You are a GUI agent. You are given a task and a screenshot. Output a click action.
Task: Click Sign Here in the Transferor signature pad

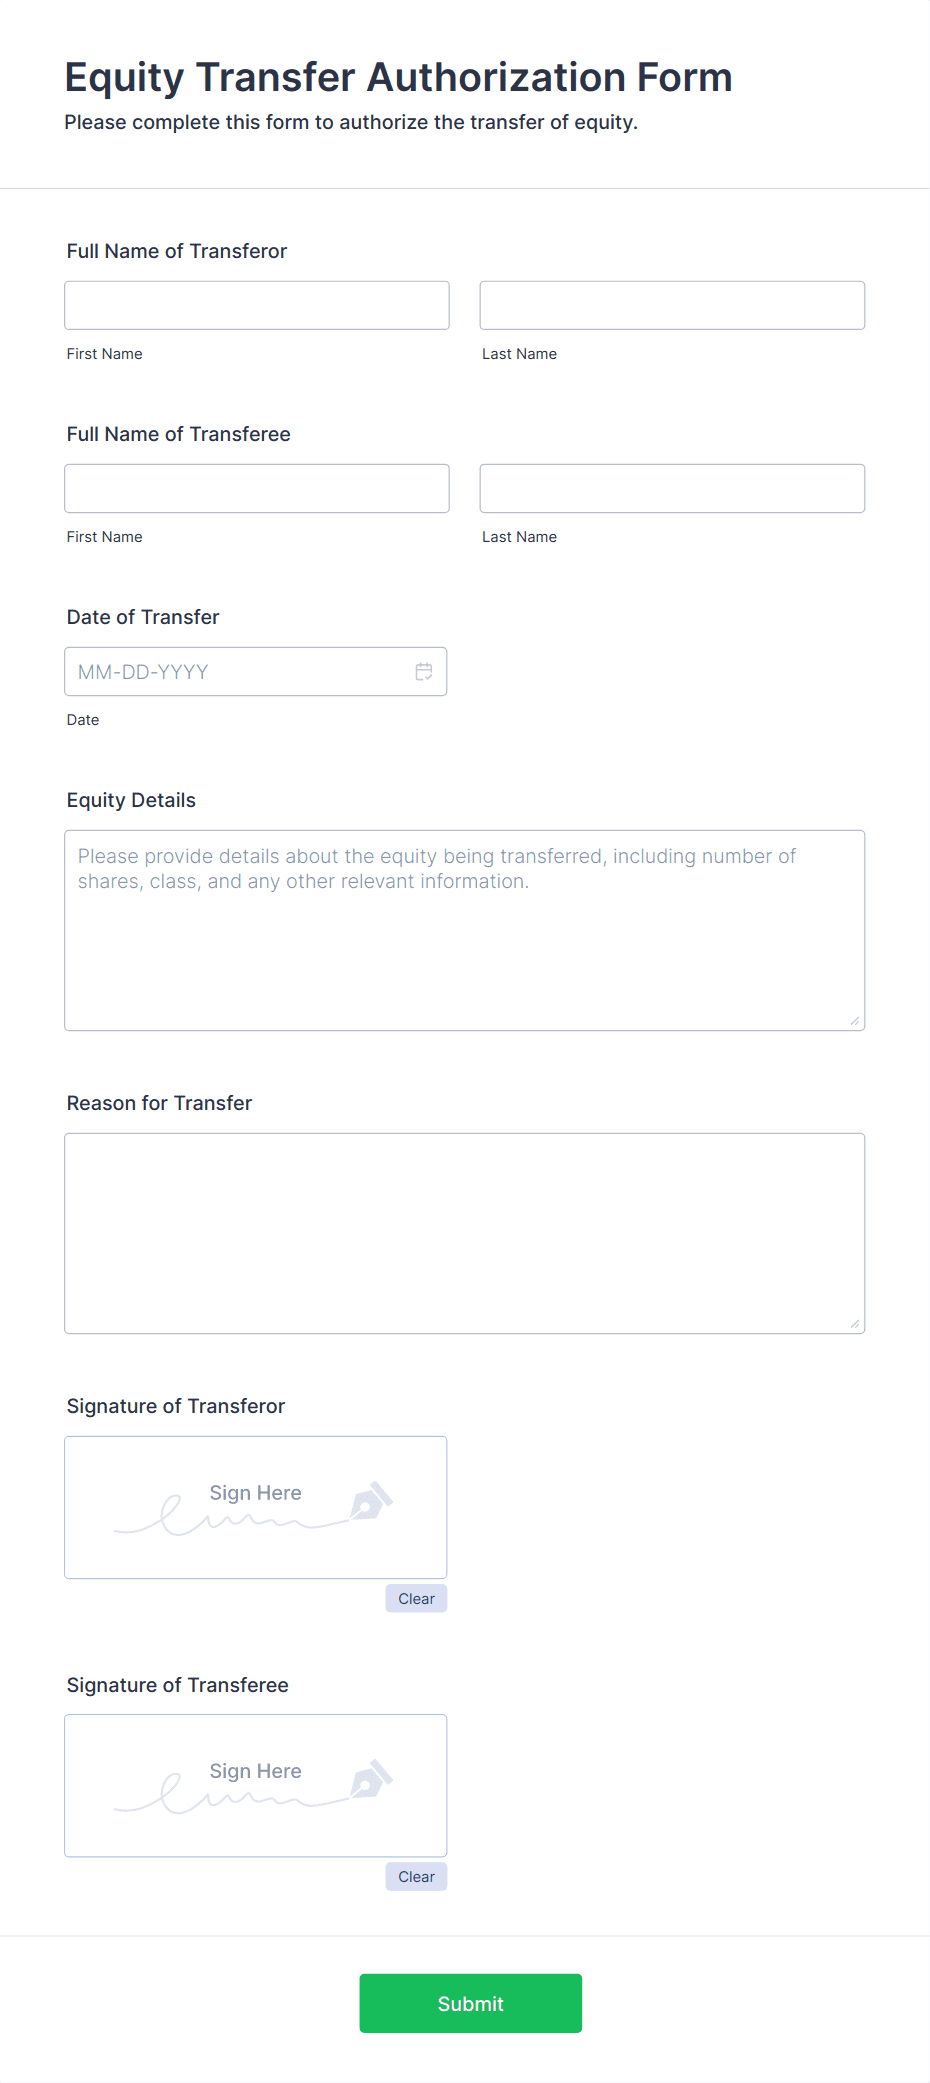click(256, 1493)
